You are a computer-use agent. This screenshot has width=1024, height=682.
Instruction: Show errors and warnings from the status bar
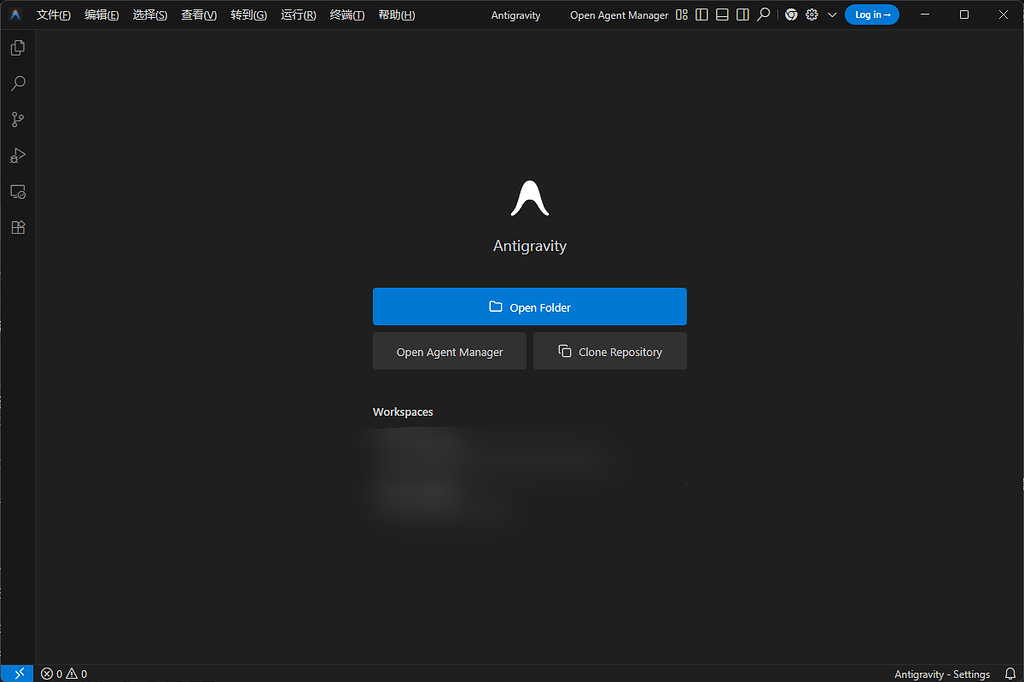(64, 674)
